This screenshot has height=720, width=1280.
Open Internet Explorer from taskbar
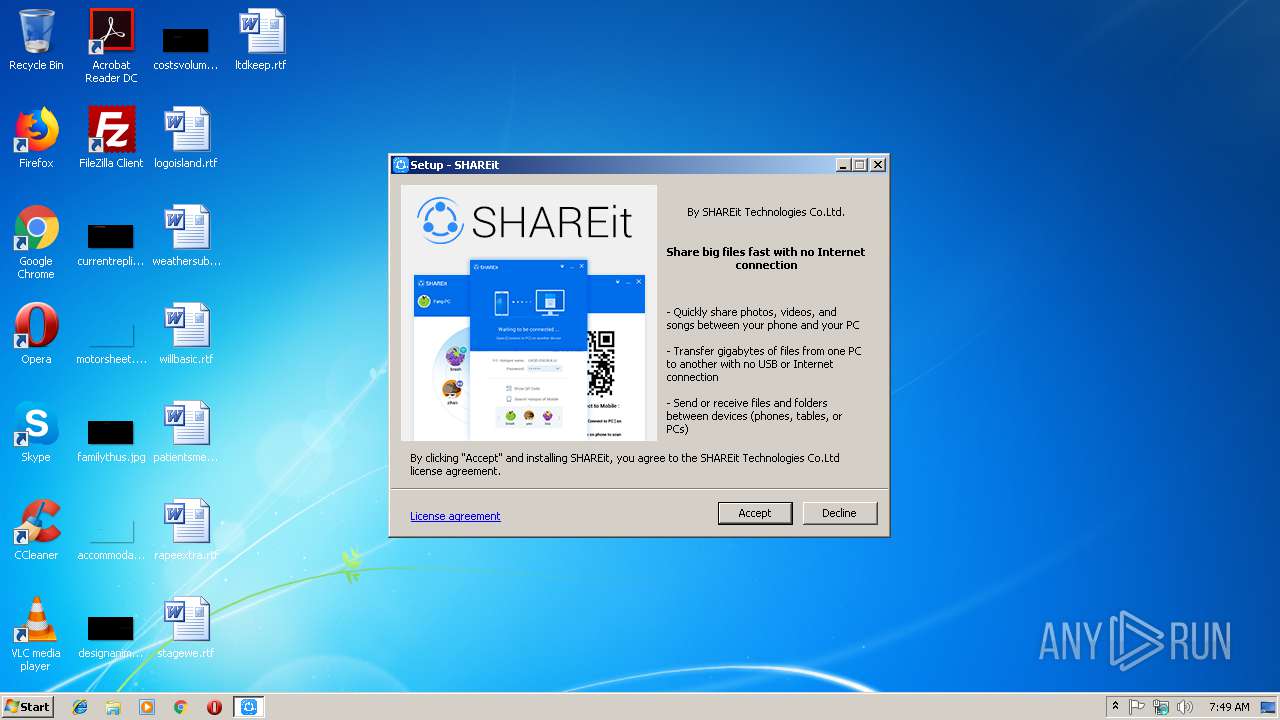tap(80, 707)
